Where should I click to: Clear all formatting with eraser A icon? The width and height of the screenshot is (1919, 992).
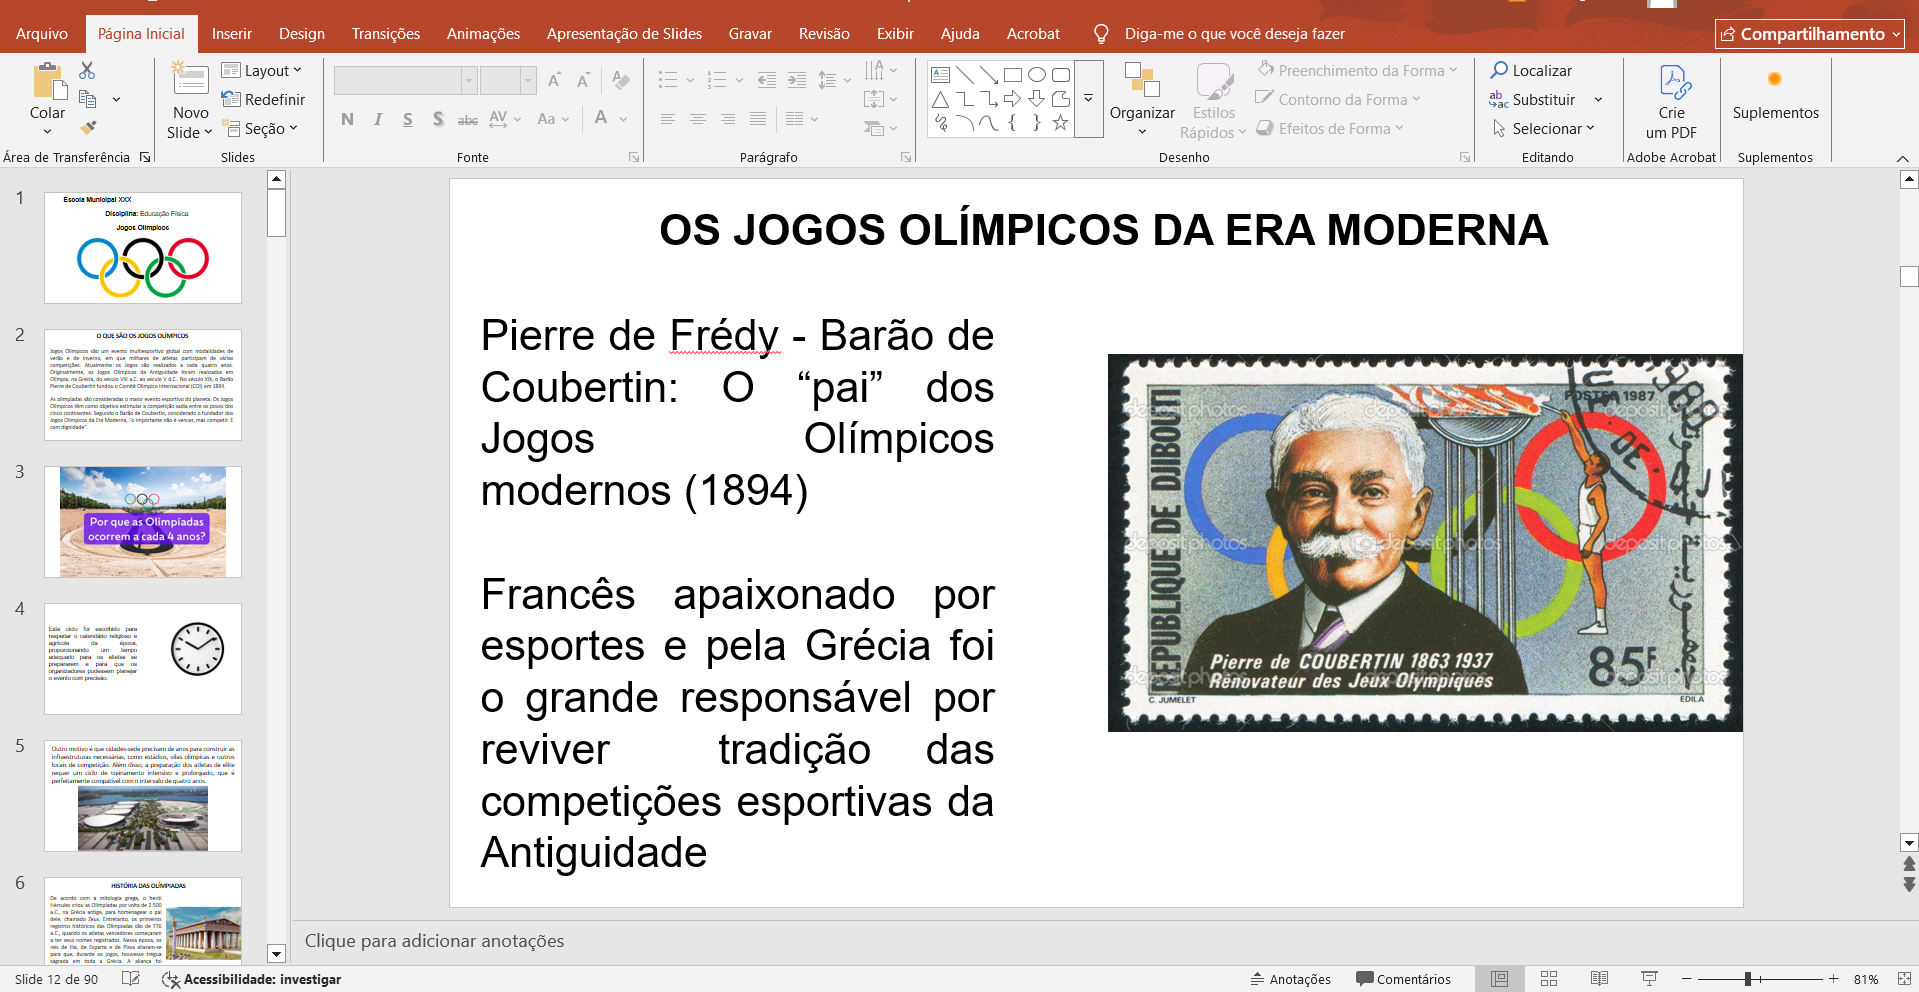pos(621,80)
